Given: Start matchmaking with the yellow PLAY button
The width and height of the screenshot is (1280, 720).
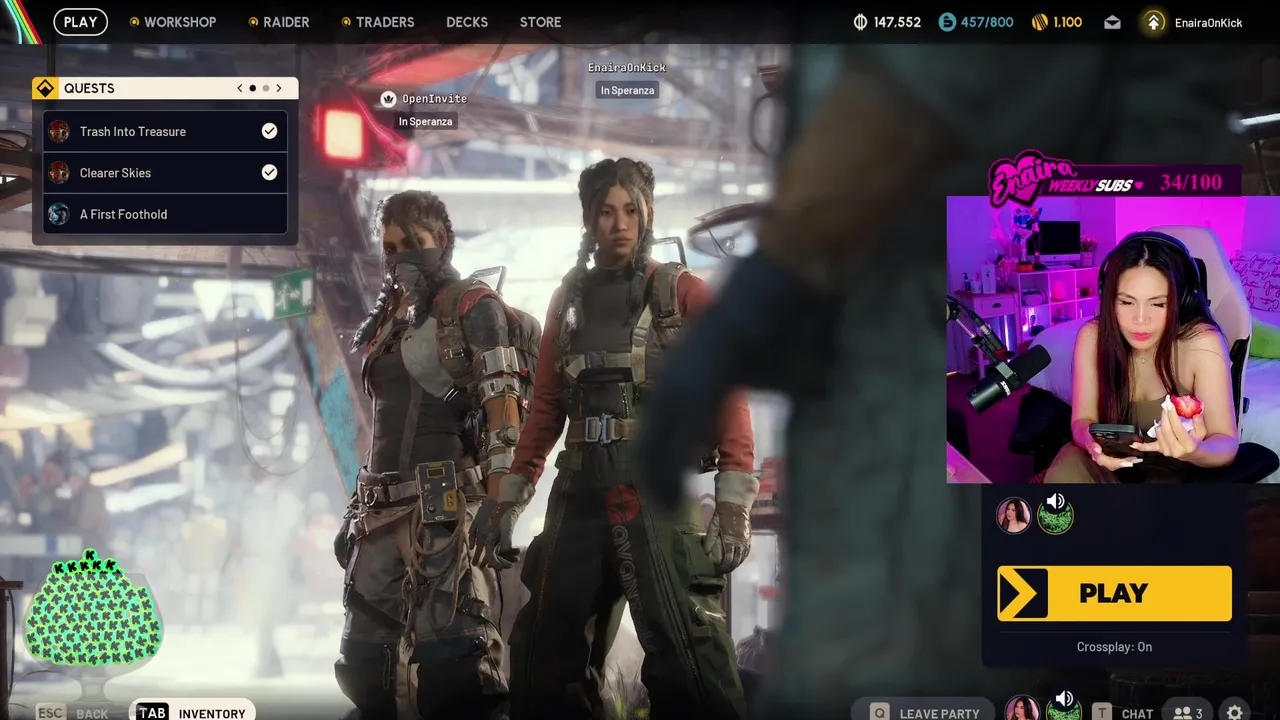Looking at the screenshot, I should point(1114,594).
